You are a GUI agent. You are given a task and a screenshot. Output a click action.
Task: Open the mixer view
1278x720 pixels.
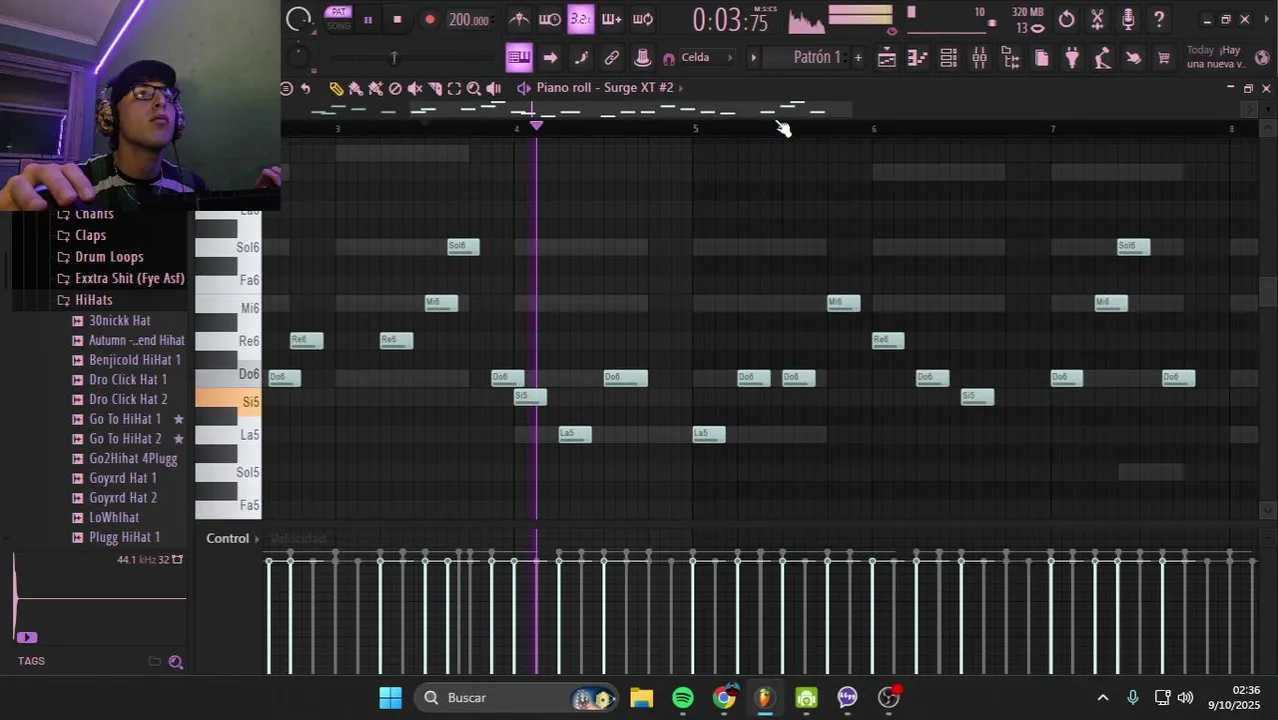(x=979, y=58)
